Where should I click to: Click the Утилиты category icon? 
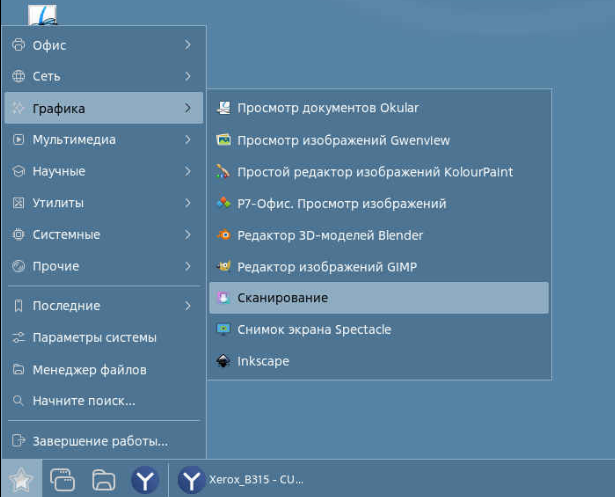coord(18,203)
